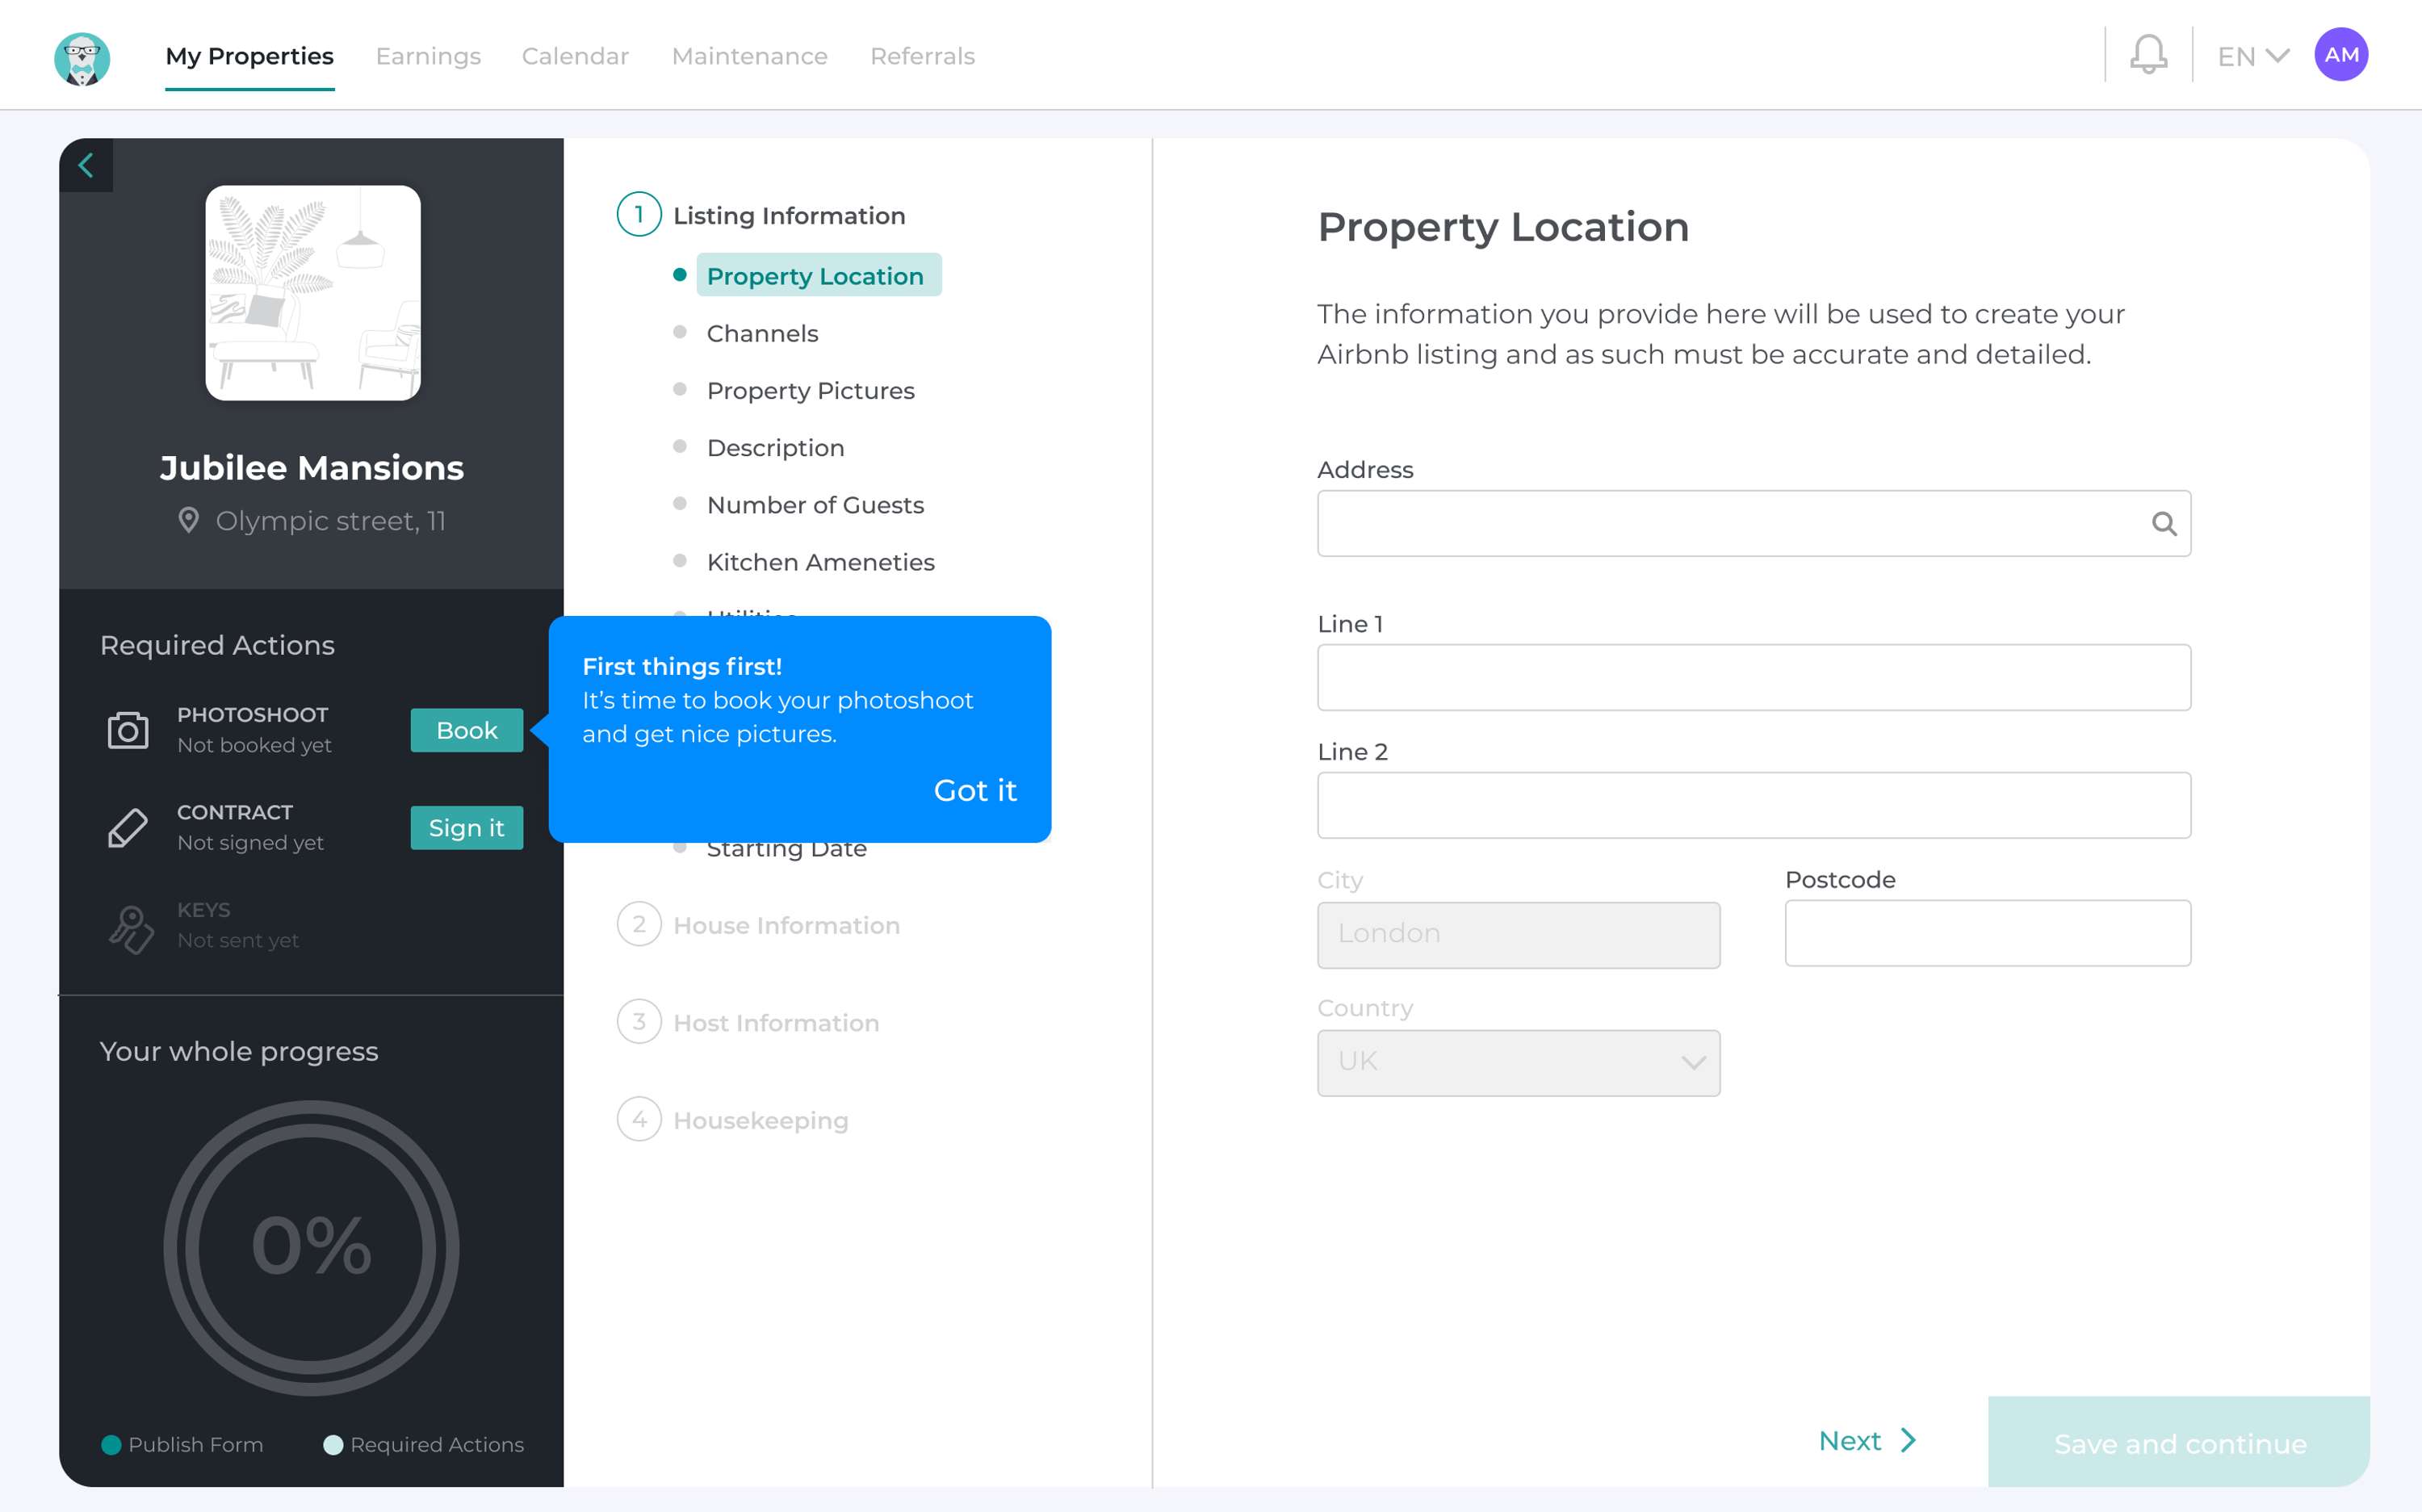Click 'Not signed yet' contract status
This screenshot has height=1512, width=2422.
click(250, 843)
